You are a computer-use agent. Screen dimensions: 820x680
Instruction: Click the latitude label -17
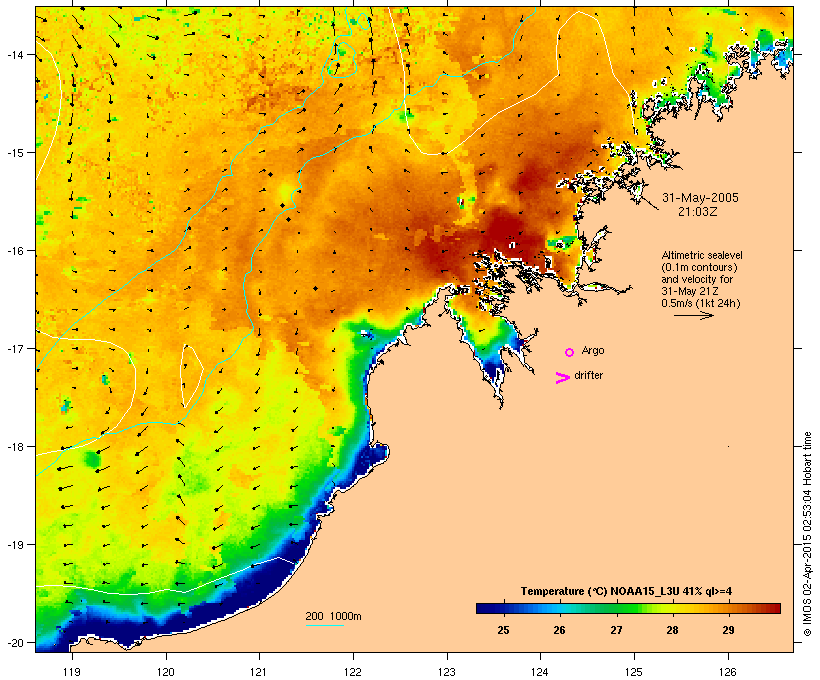[x=14, y=349]
